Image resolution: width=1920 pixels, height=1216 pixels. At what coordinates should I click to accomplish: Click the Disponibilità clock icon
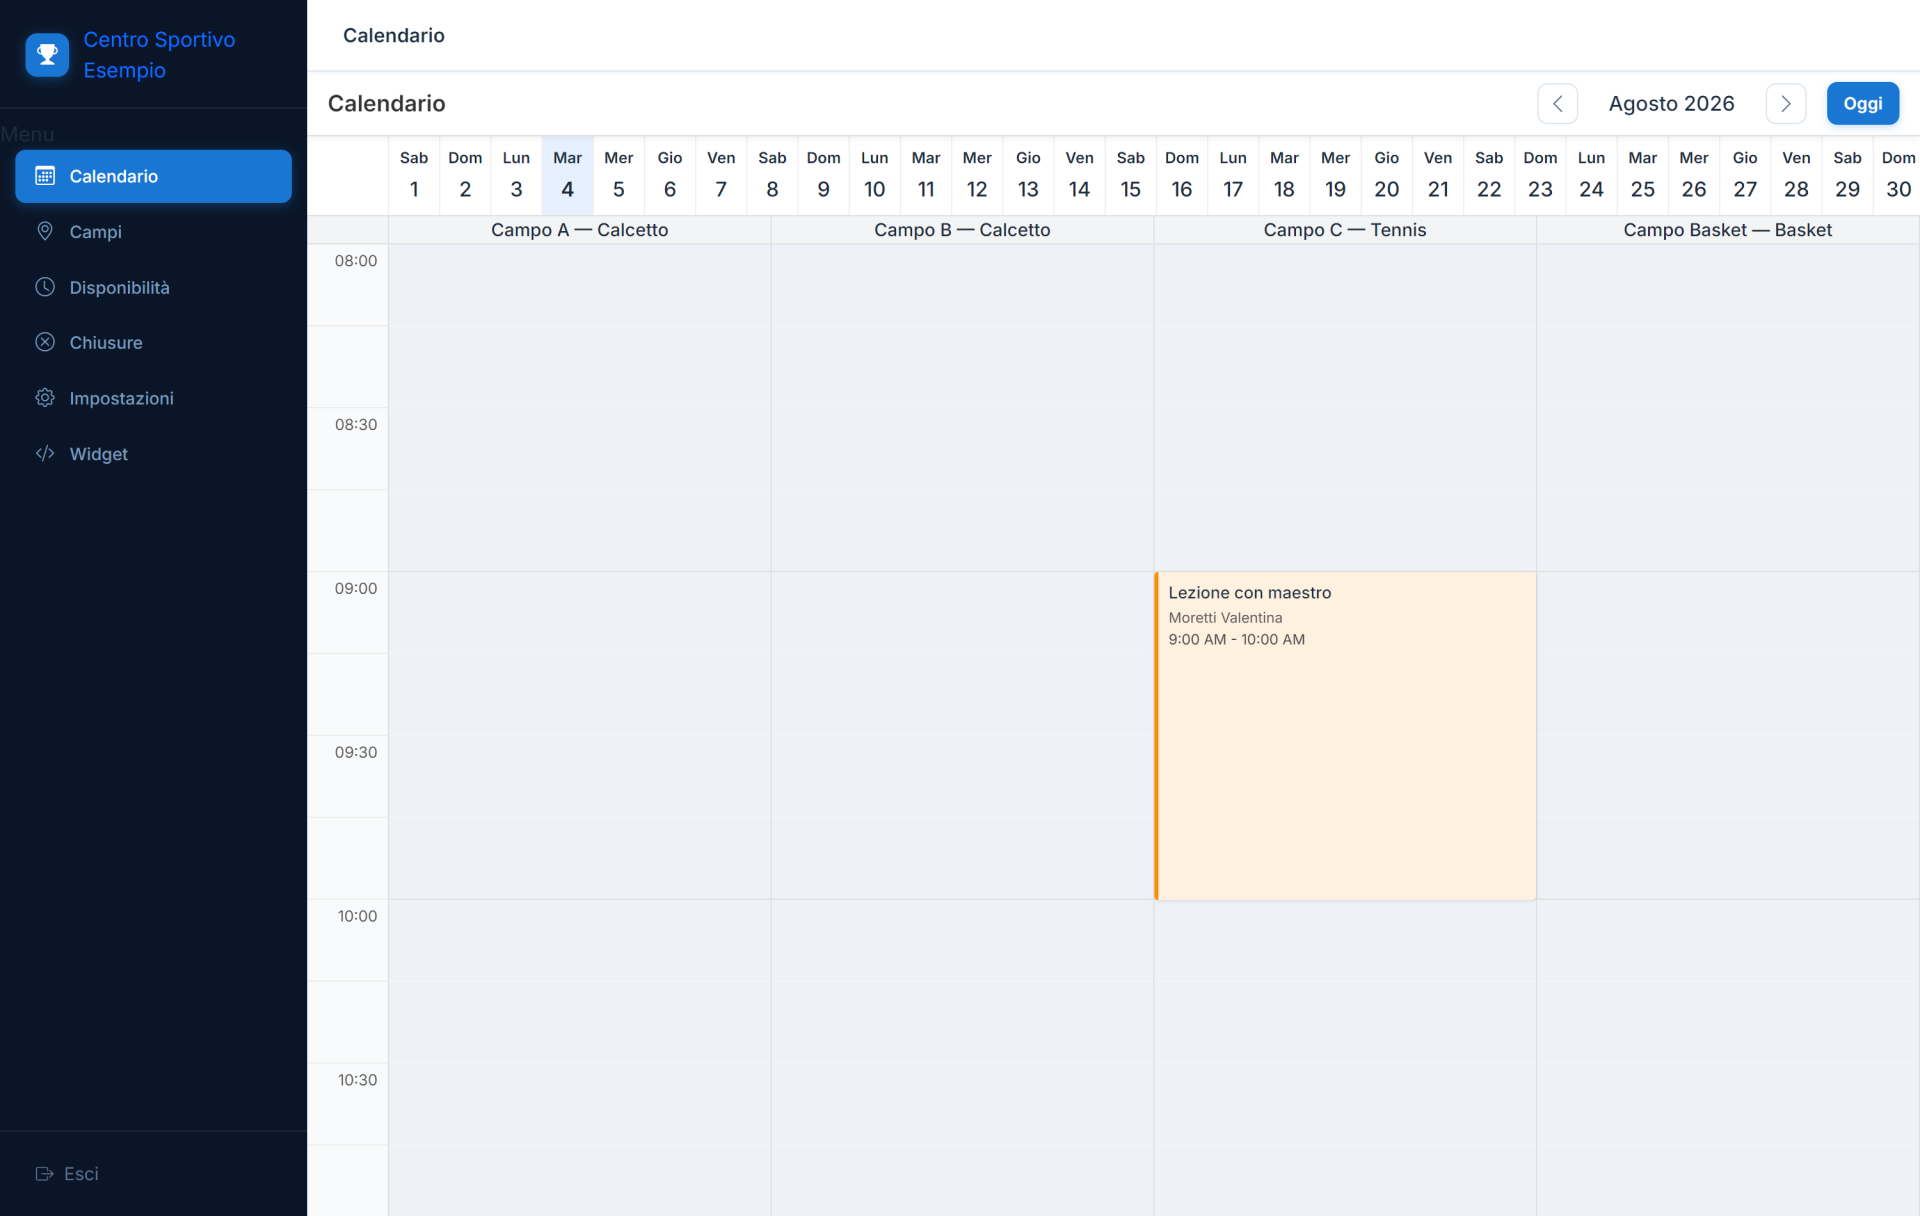coord(45,287)
